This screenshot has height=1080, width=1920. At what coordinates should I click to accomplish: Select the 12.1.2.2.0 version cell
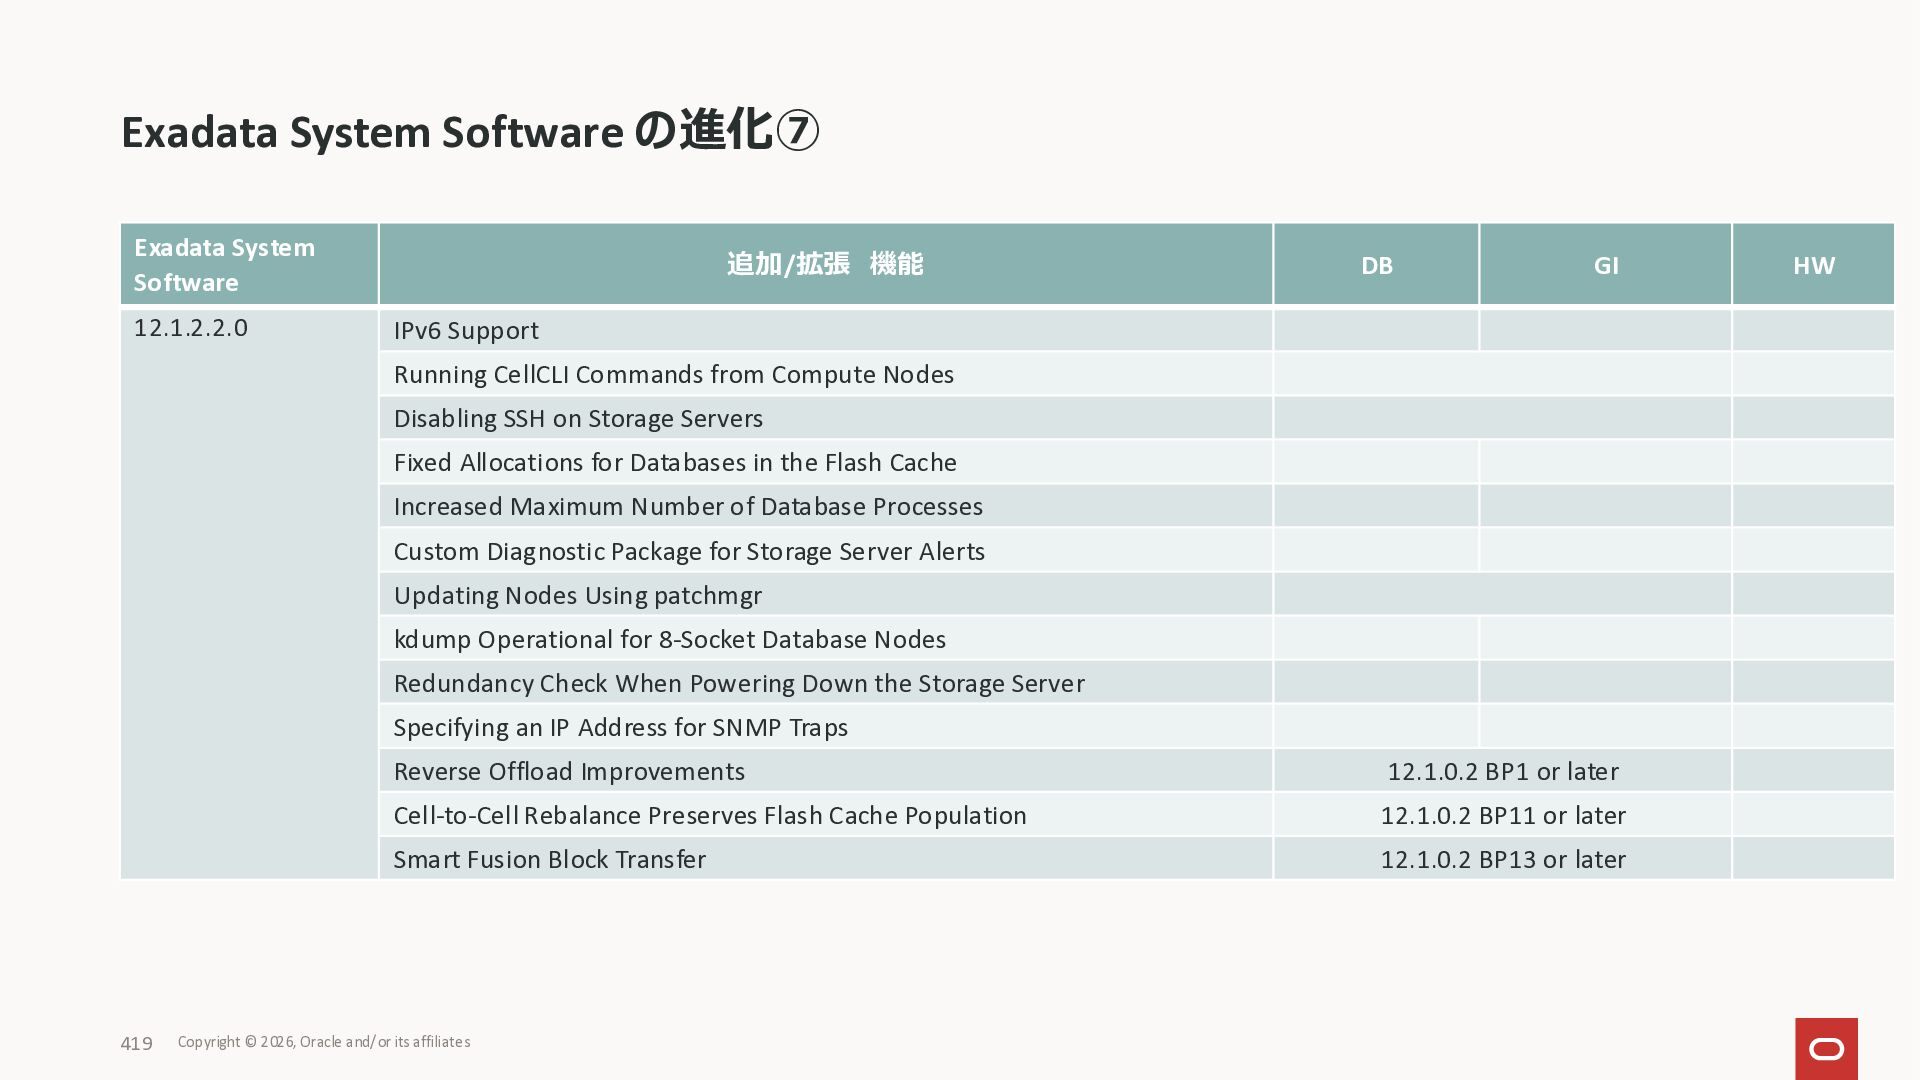click(191, 328)
